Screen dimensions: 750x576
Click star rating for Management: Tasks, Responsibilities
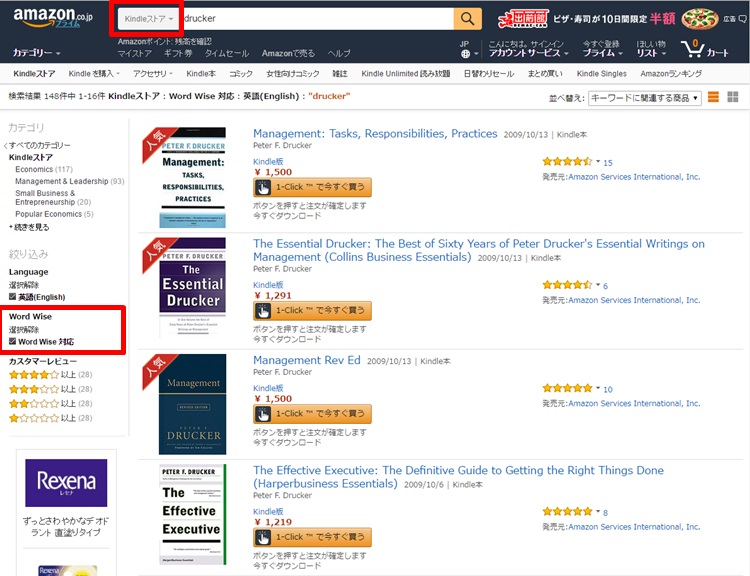(567, 162)
